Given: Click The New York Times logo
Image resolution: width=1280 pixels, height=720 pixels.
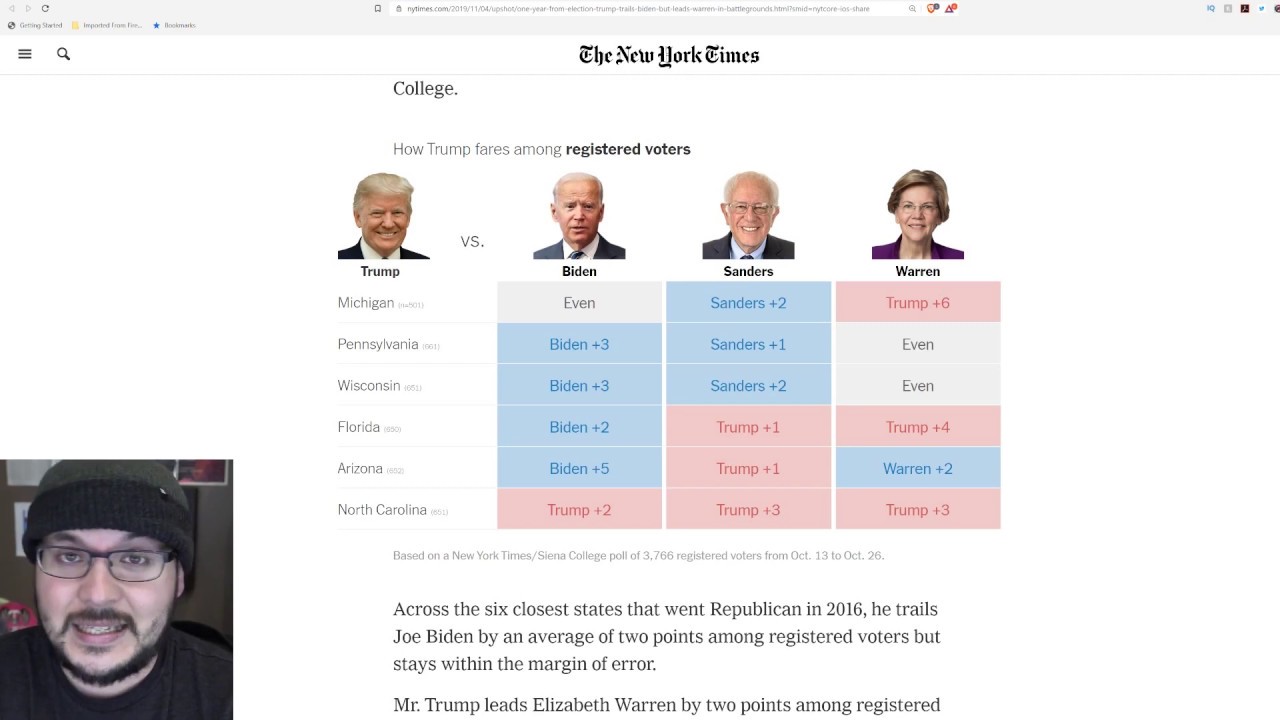Looking at the screenshot, I should (669, 55).
